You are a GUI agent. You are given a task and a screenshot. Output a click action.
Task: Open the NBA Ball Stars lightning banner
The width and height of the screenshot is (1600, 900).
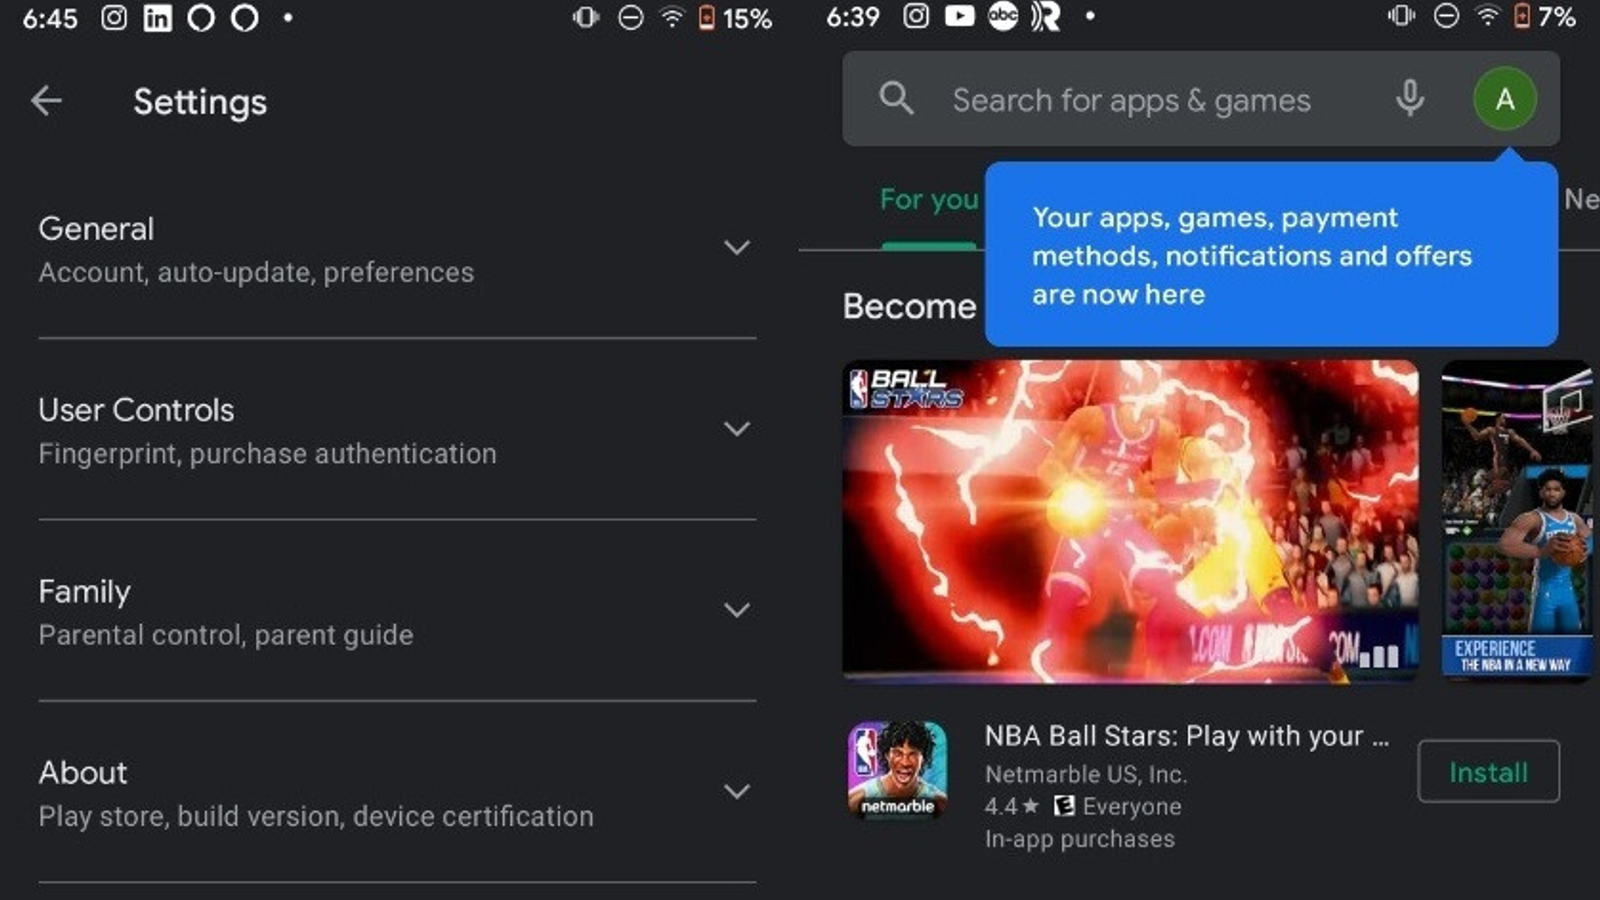(x=1130, y=521)
